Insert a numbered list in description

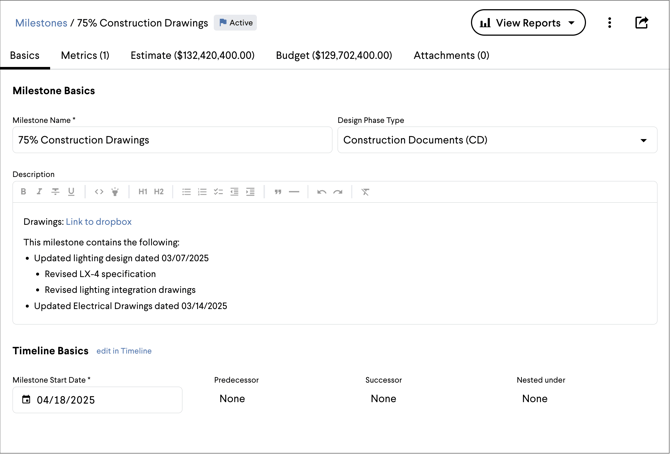tap(202, 192)
